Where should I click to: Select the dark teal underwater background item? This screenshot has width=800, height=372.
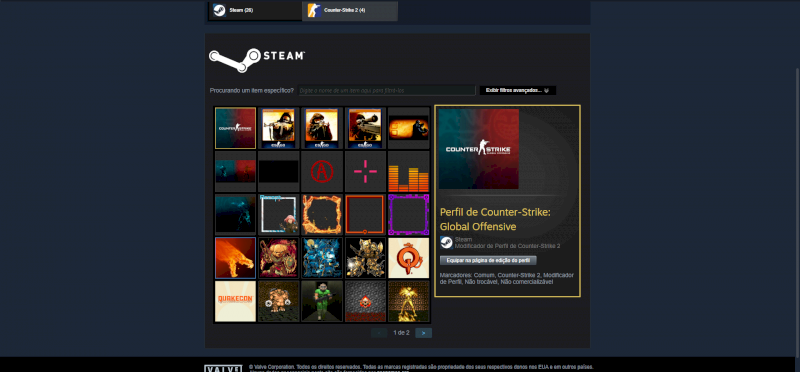point(235,214)
